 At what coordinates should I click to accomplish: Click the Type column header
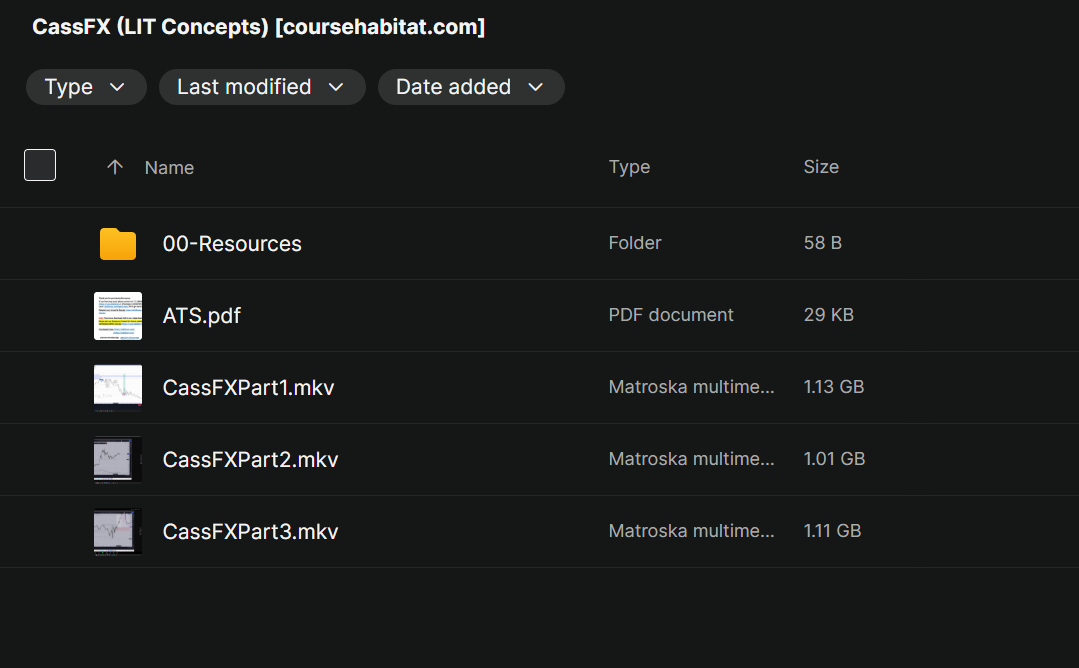click(629, 167)
